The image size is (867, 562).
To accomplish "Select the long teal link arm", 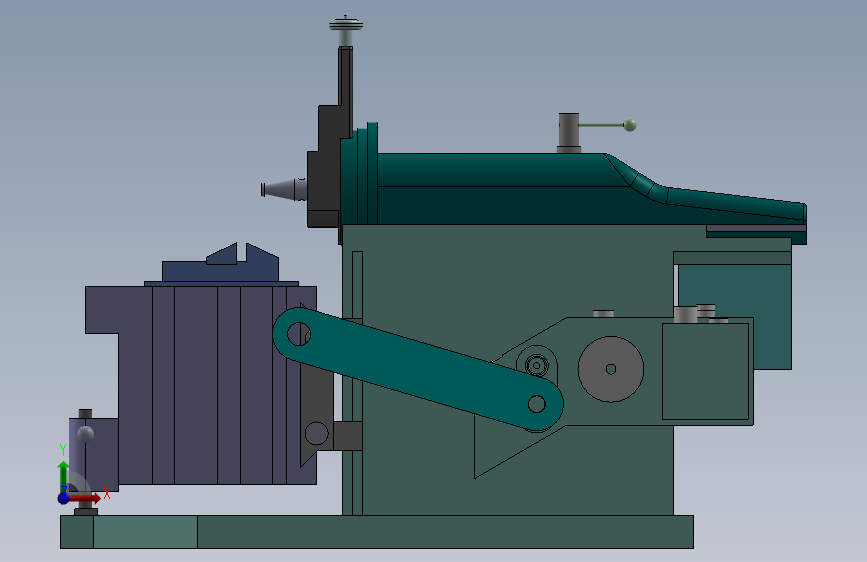I will pos(418,370).
